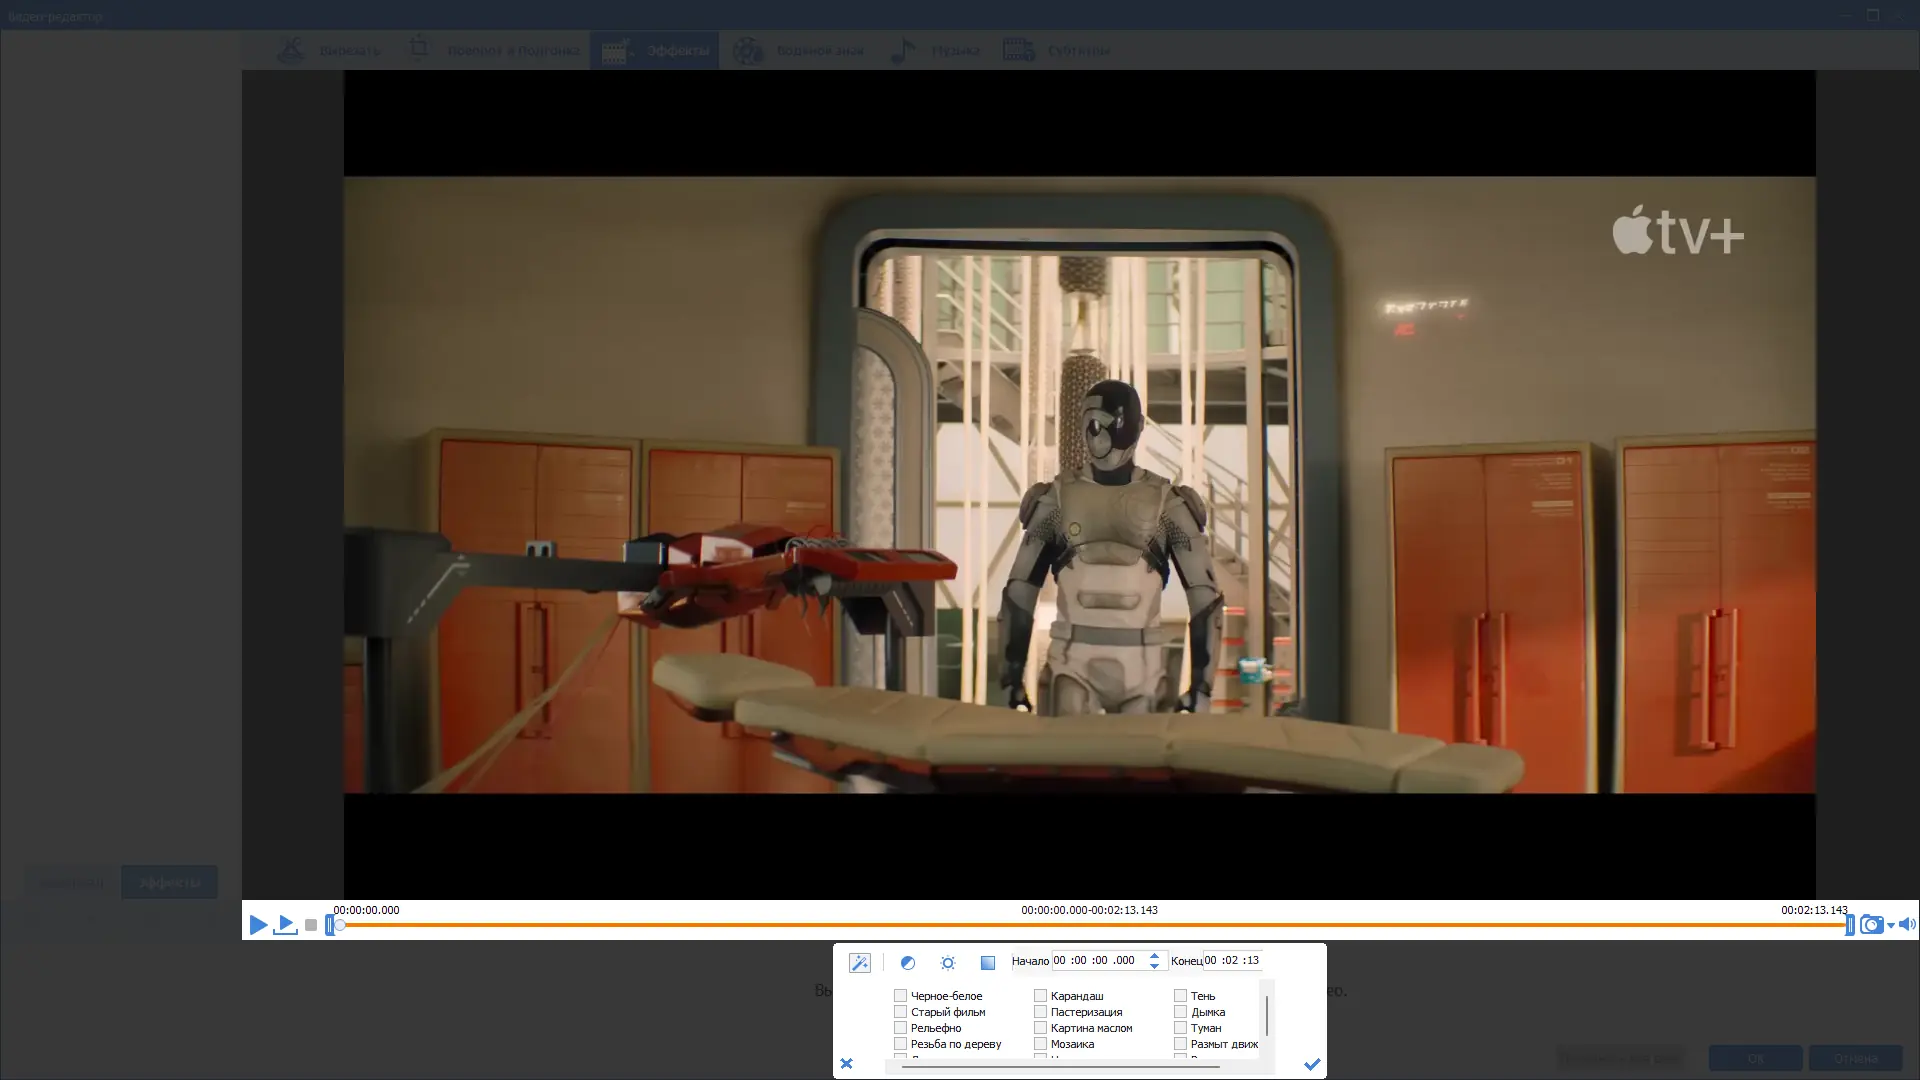The image size is (1920, 1080).
Task: Mute audio with the speaker icon
Action: click(x=1907, y=925)
